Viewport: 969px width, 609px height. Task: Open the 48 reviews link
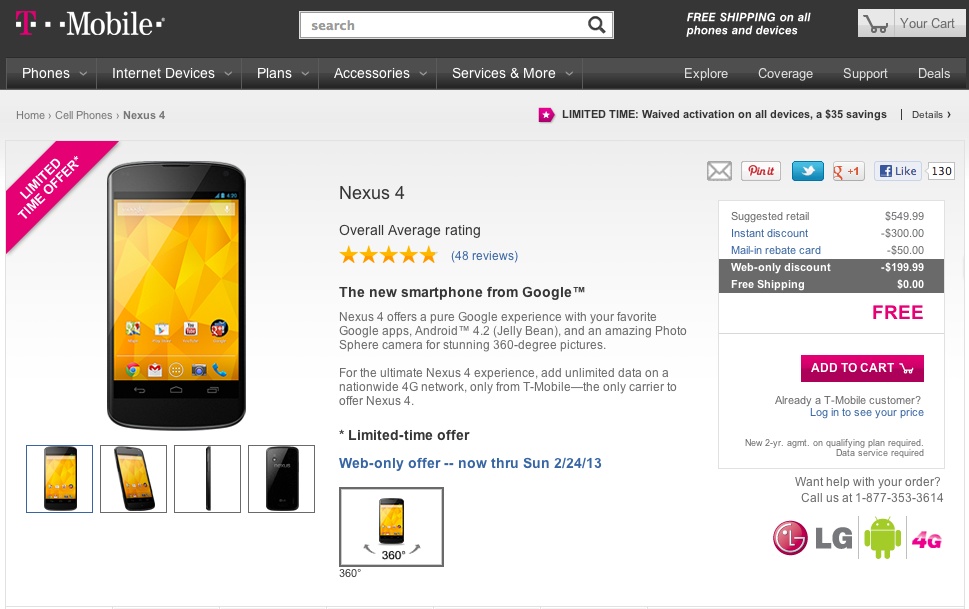tap(484, 255)
